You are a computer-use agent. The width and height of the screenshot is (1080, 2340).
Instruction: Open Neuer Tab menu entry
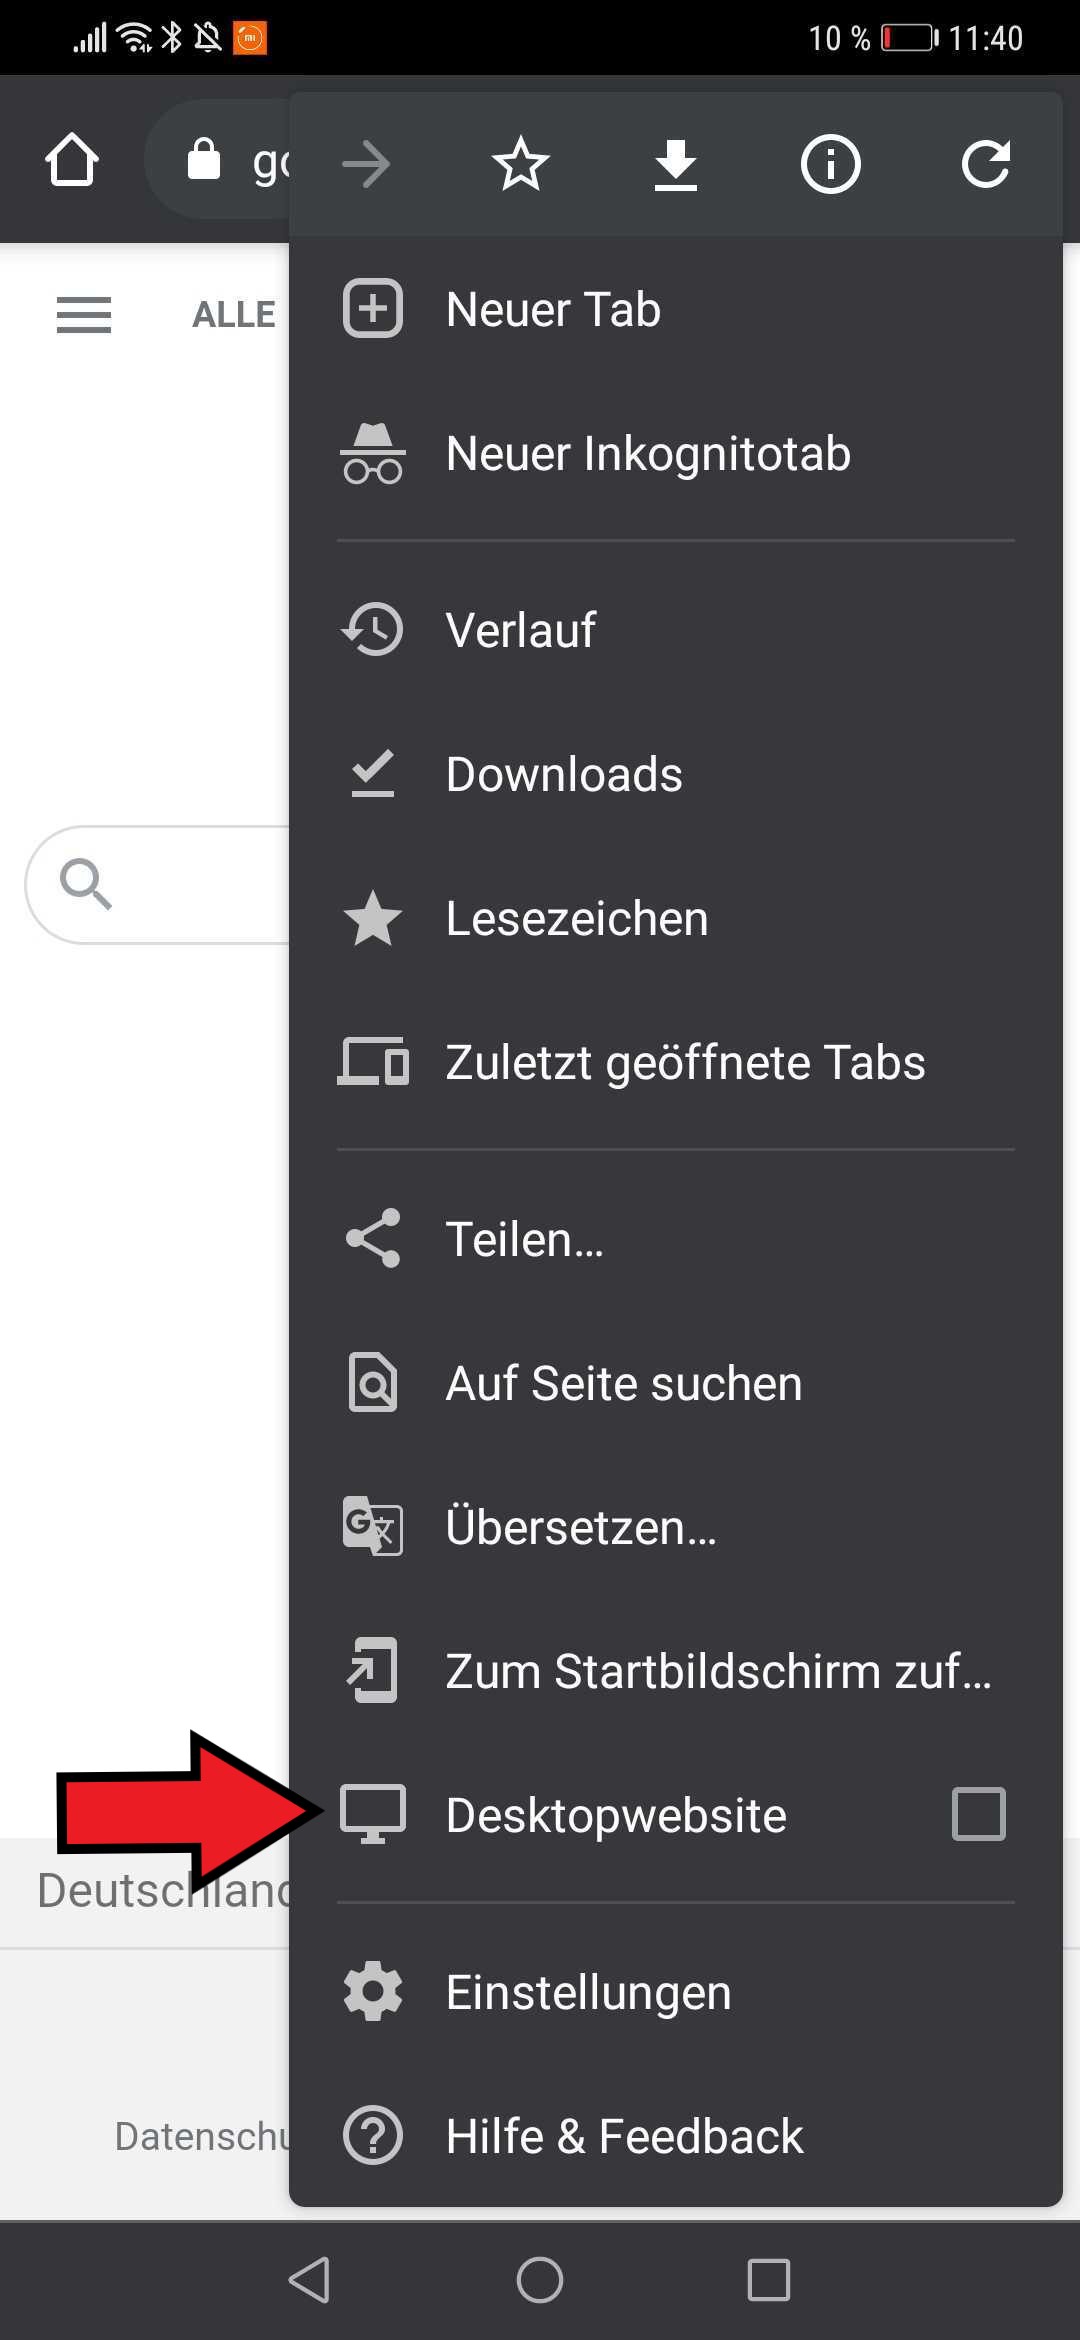click(553, 309)
